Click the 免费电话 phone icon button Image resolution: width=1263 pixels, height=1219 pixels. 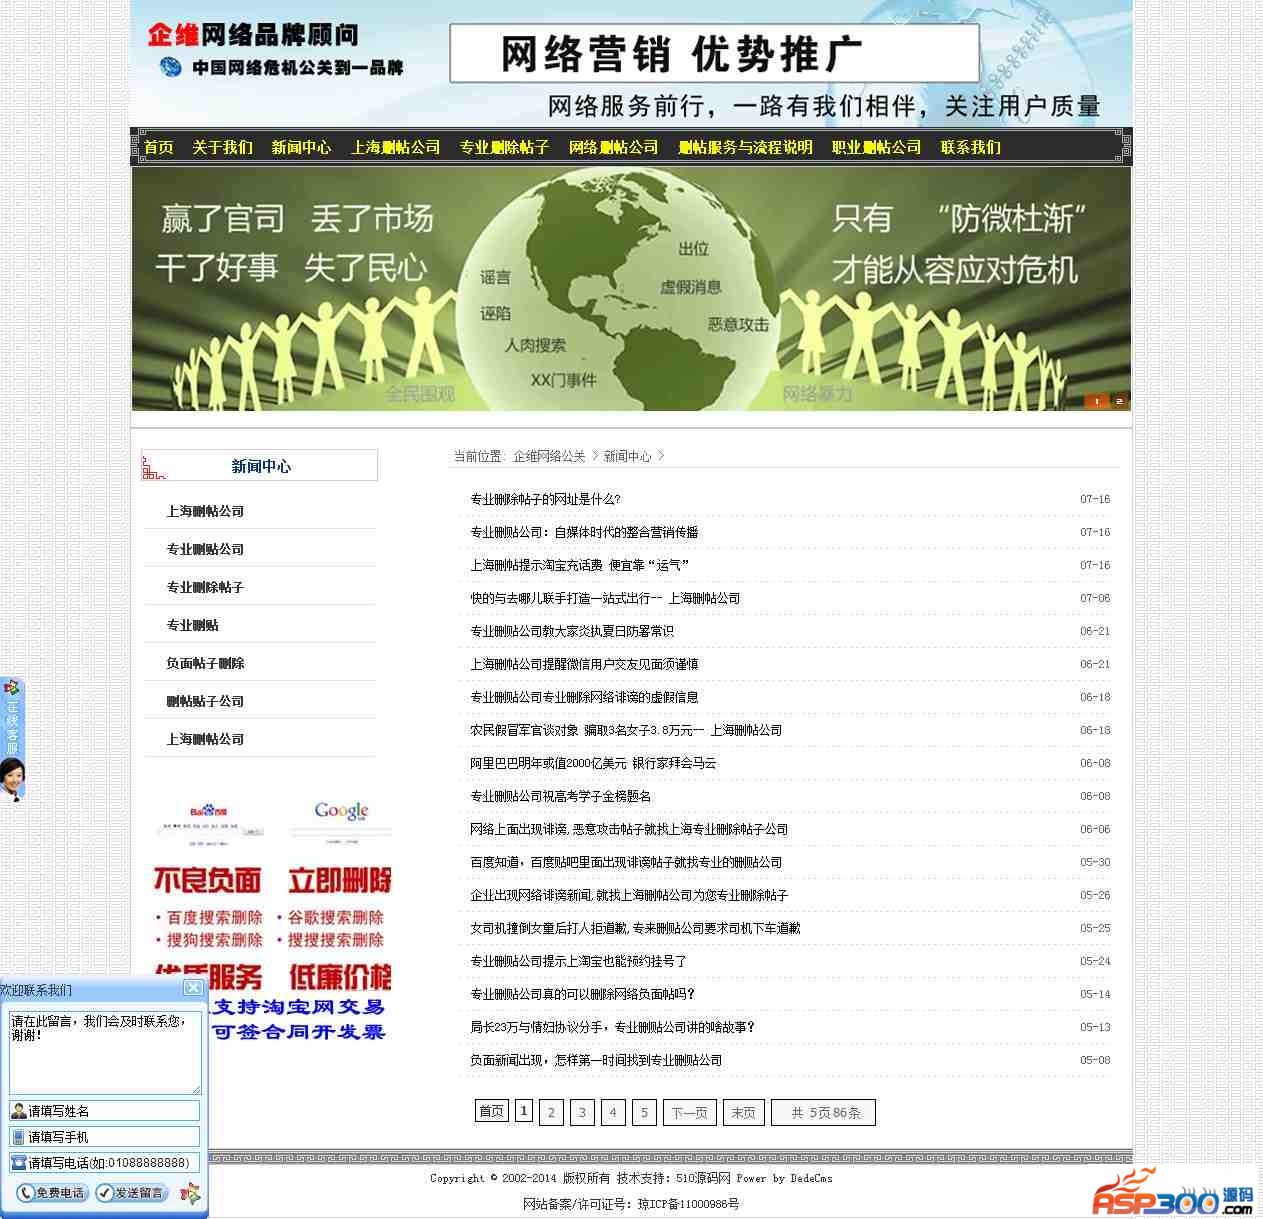pos(52,1192)
